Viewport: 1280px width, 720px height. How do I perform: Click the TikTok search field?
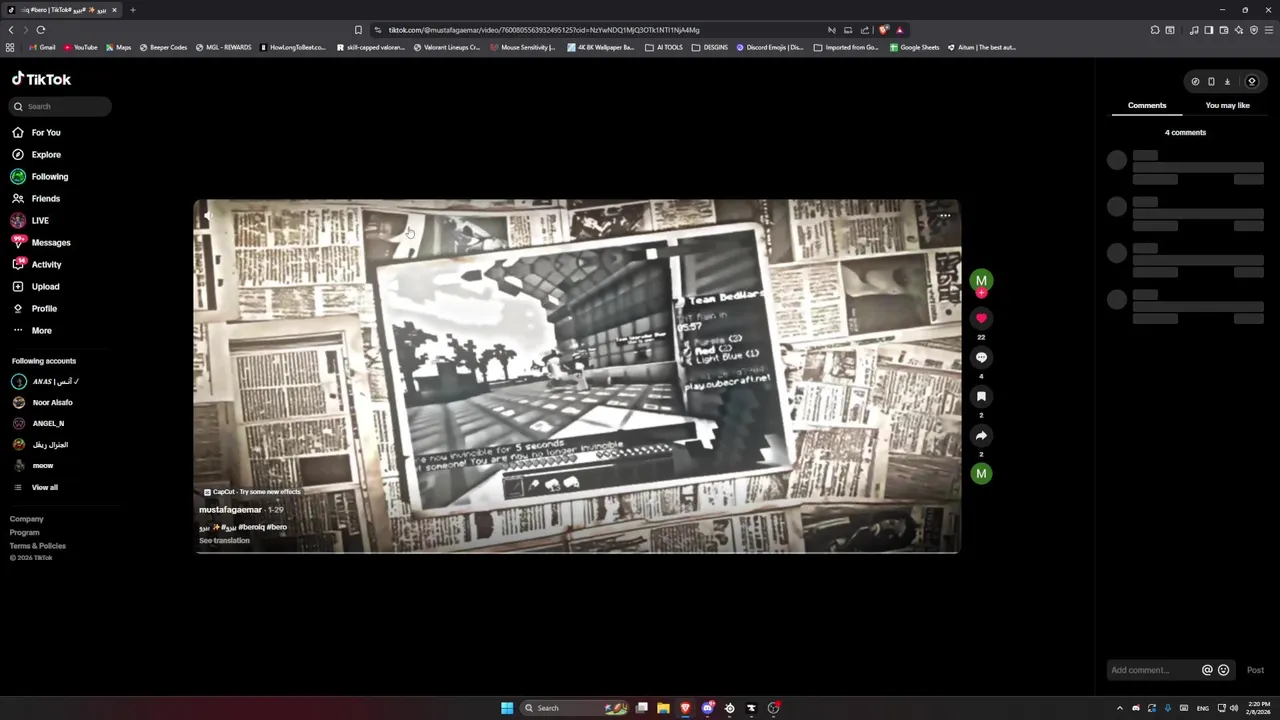(x=61, y=106)
